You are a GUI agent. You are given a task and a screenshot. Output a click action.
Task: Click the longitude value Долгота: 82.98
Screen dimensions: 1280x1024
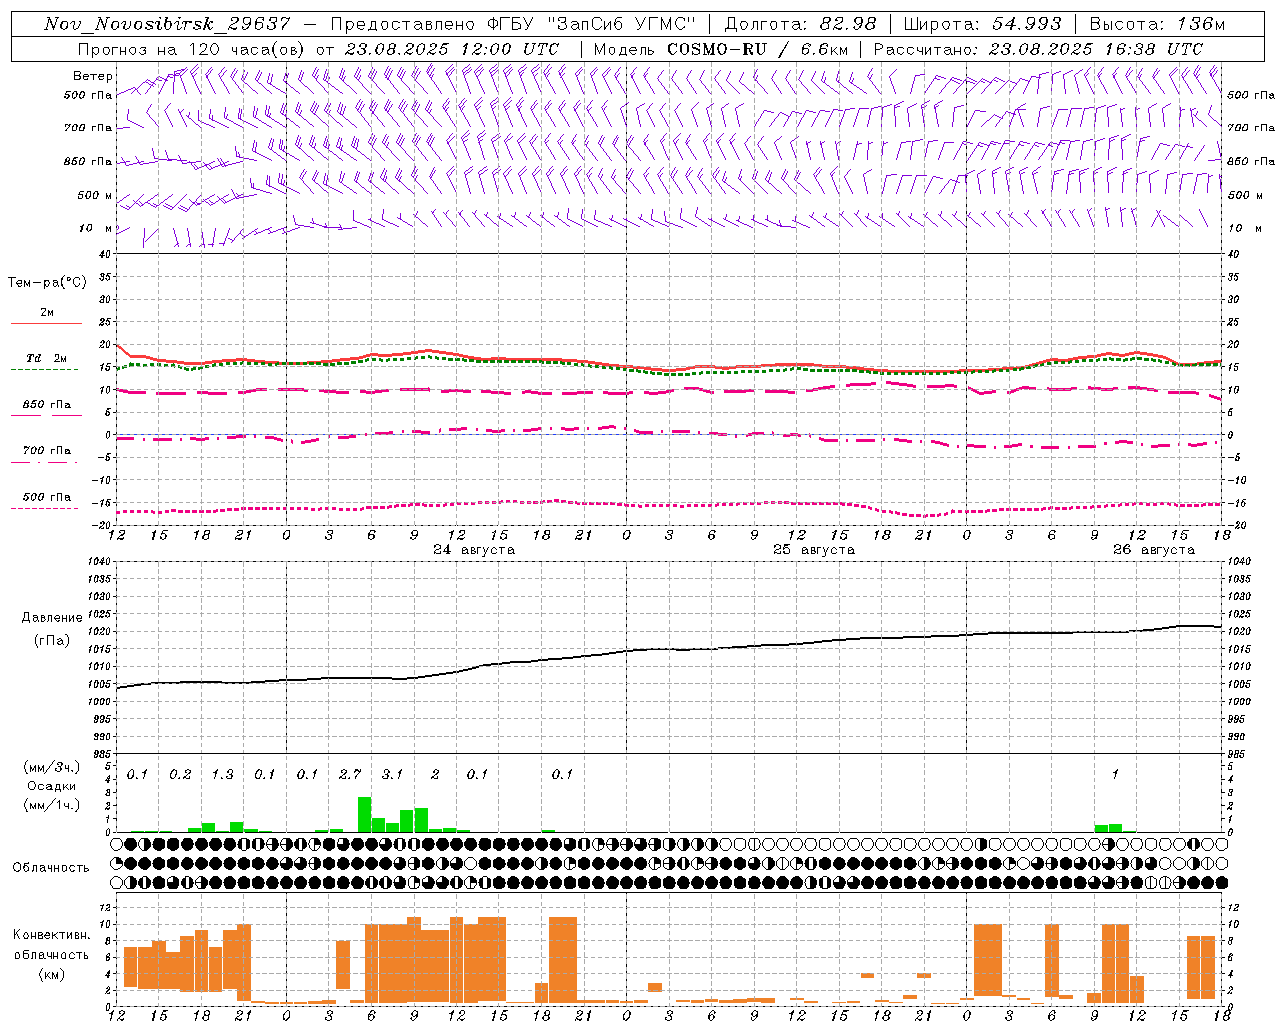(x=800, y=24)
